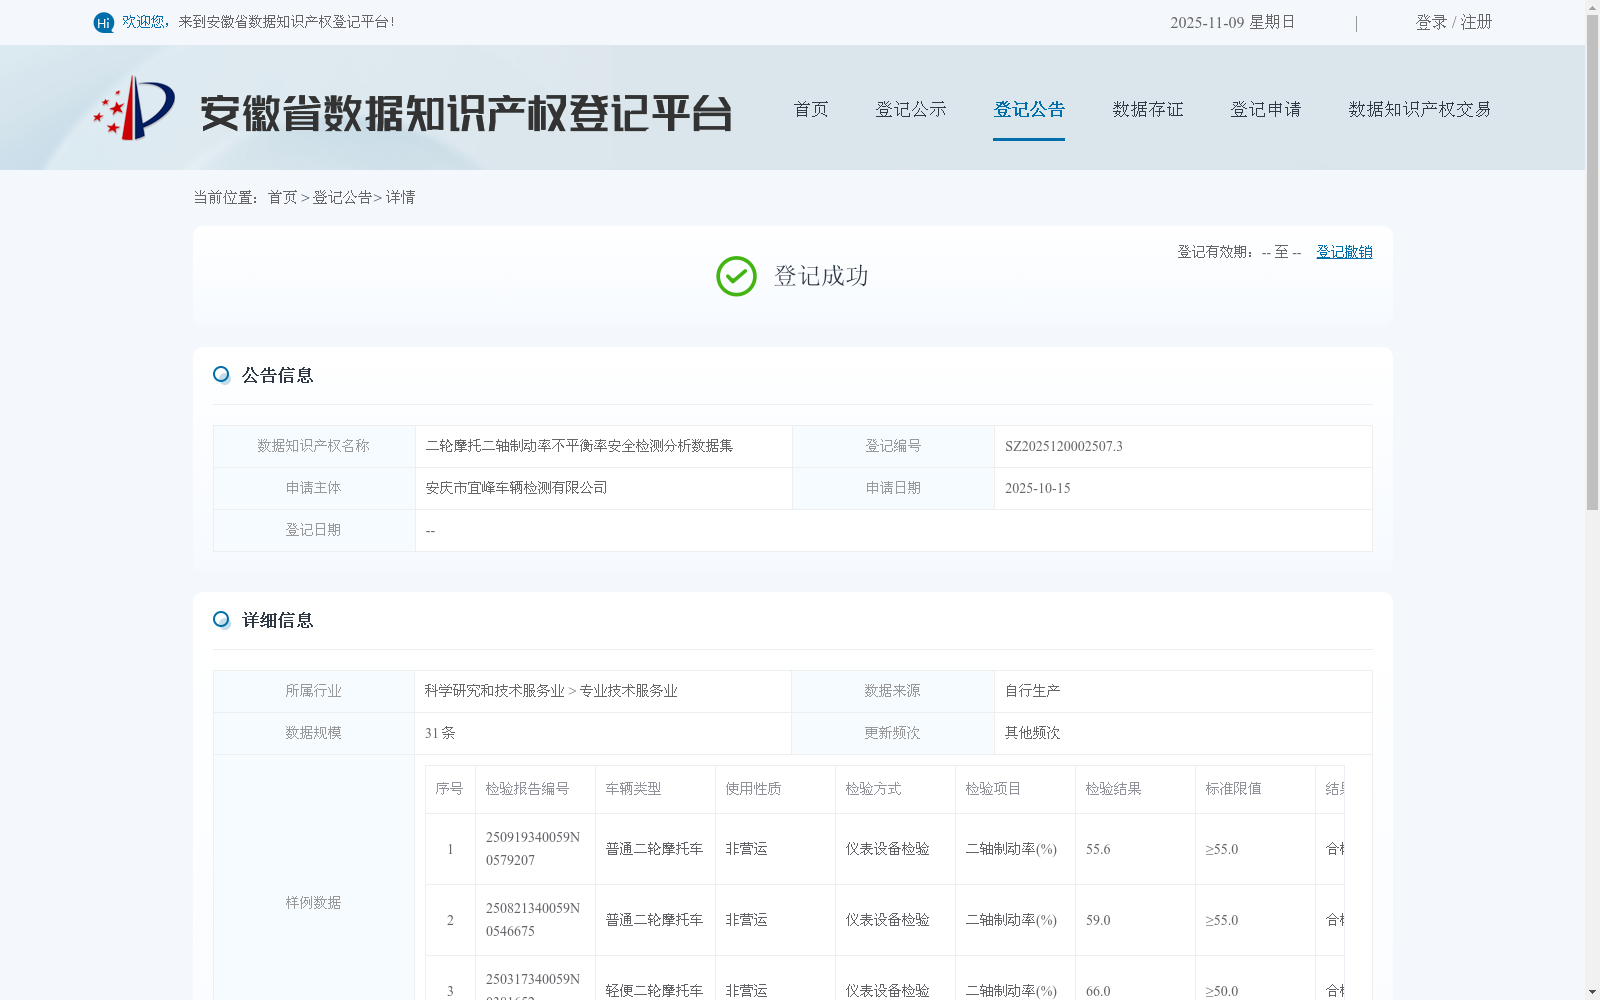Click the platform logo emblem

[x=134, y=108]
